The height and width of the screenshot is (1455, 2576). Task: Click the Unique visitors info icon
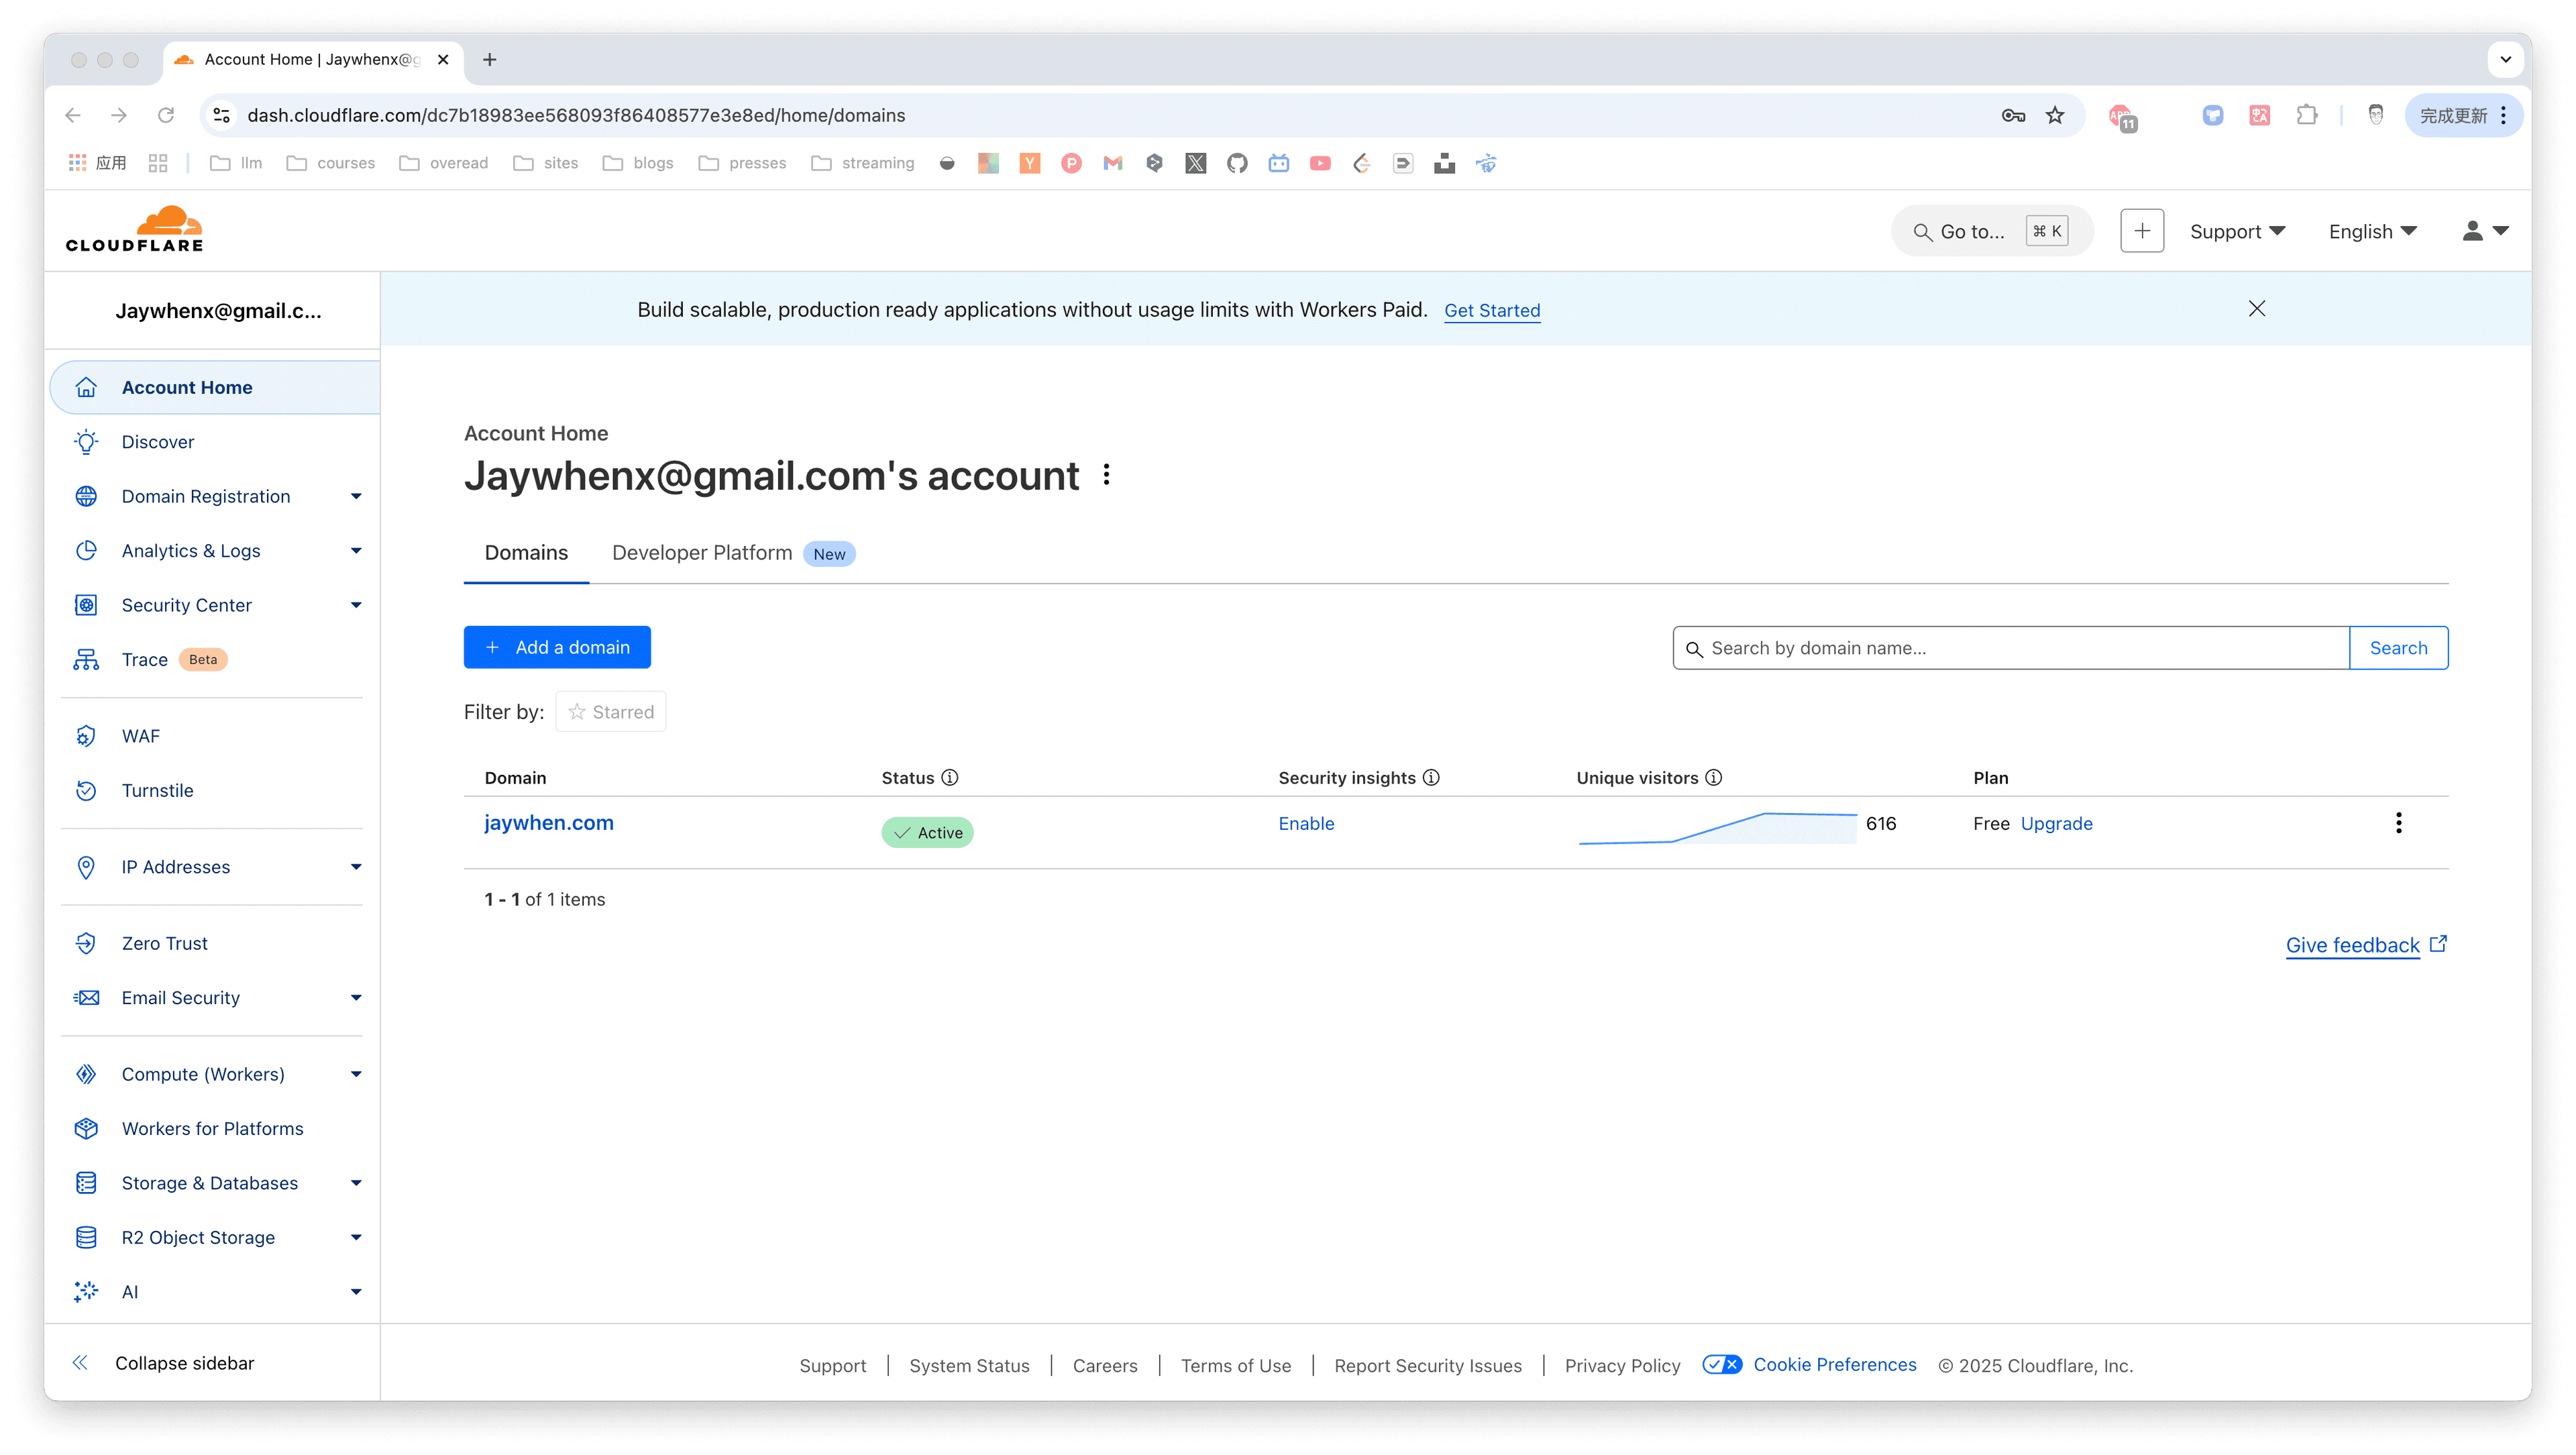click(x=1713, y=778)
